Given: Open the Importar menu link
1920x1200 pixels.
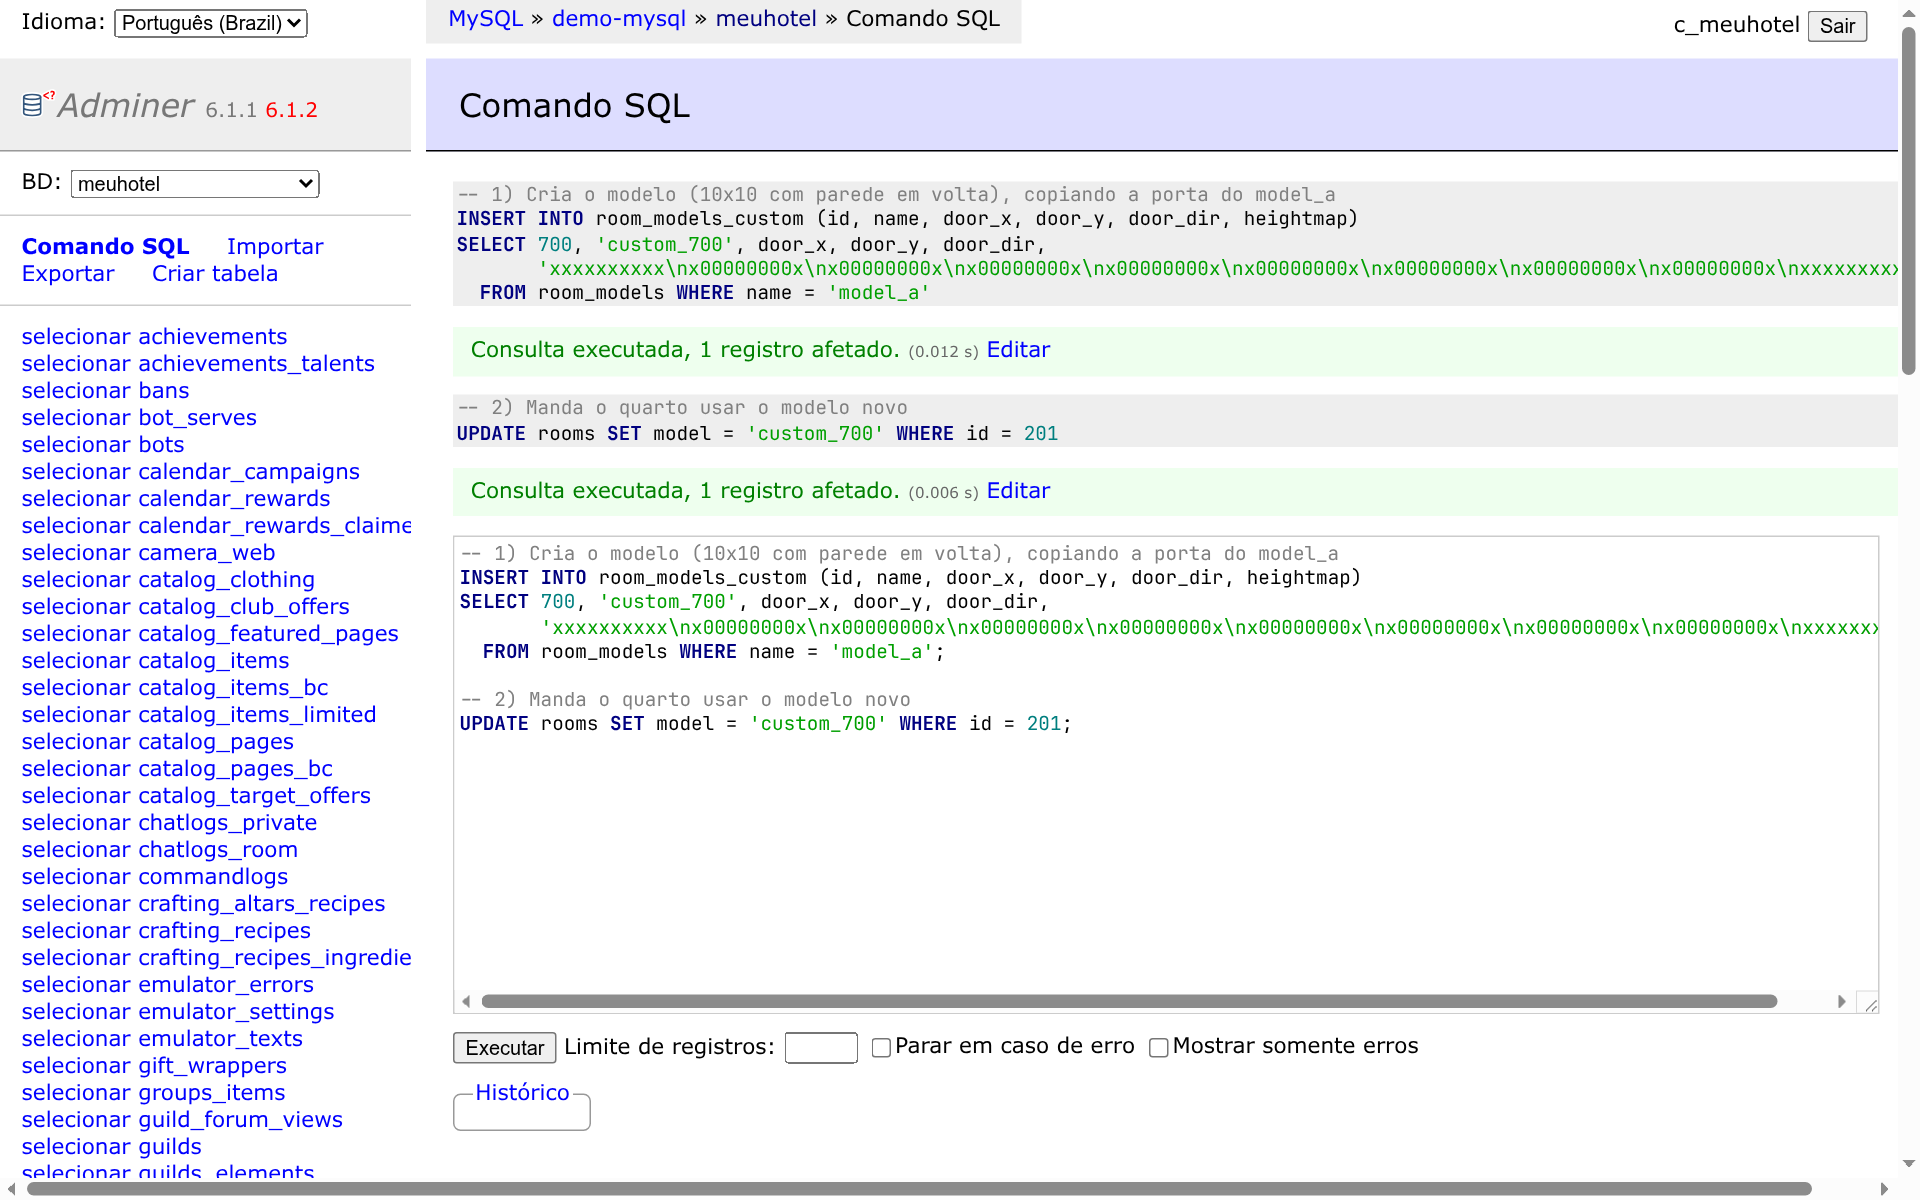Looking at the screenshot, I should (x=275, y=246).
